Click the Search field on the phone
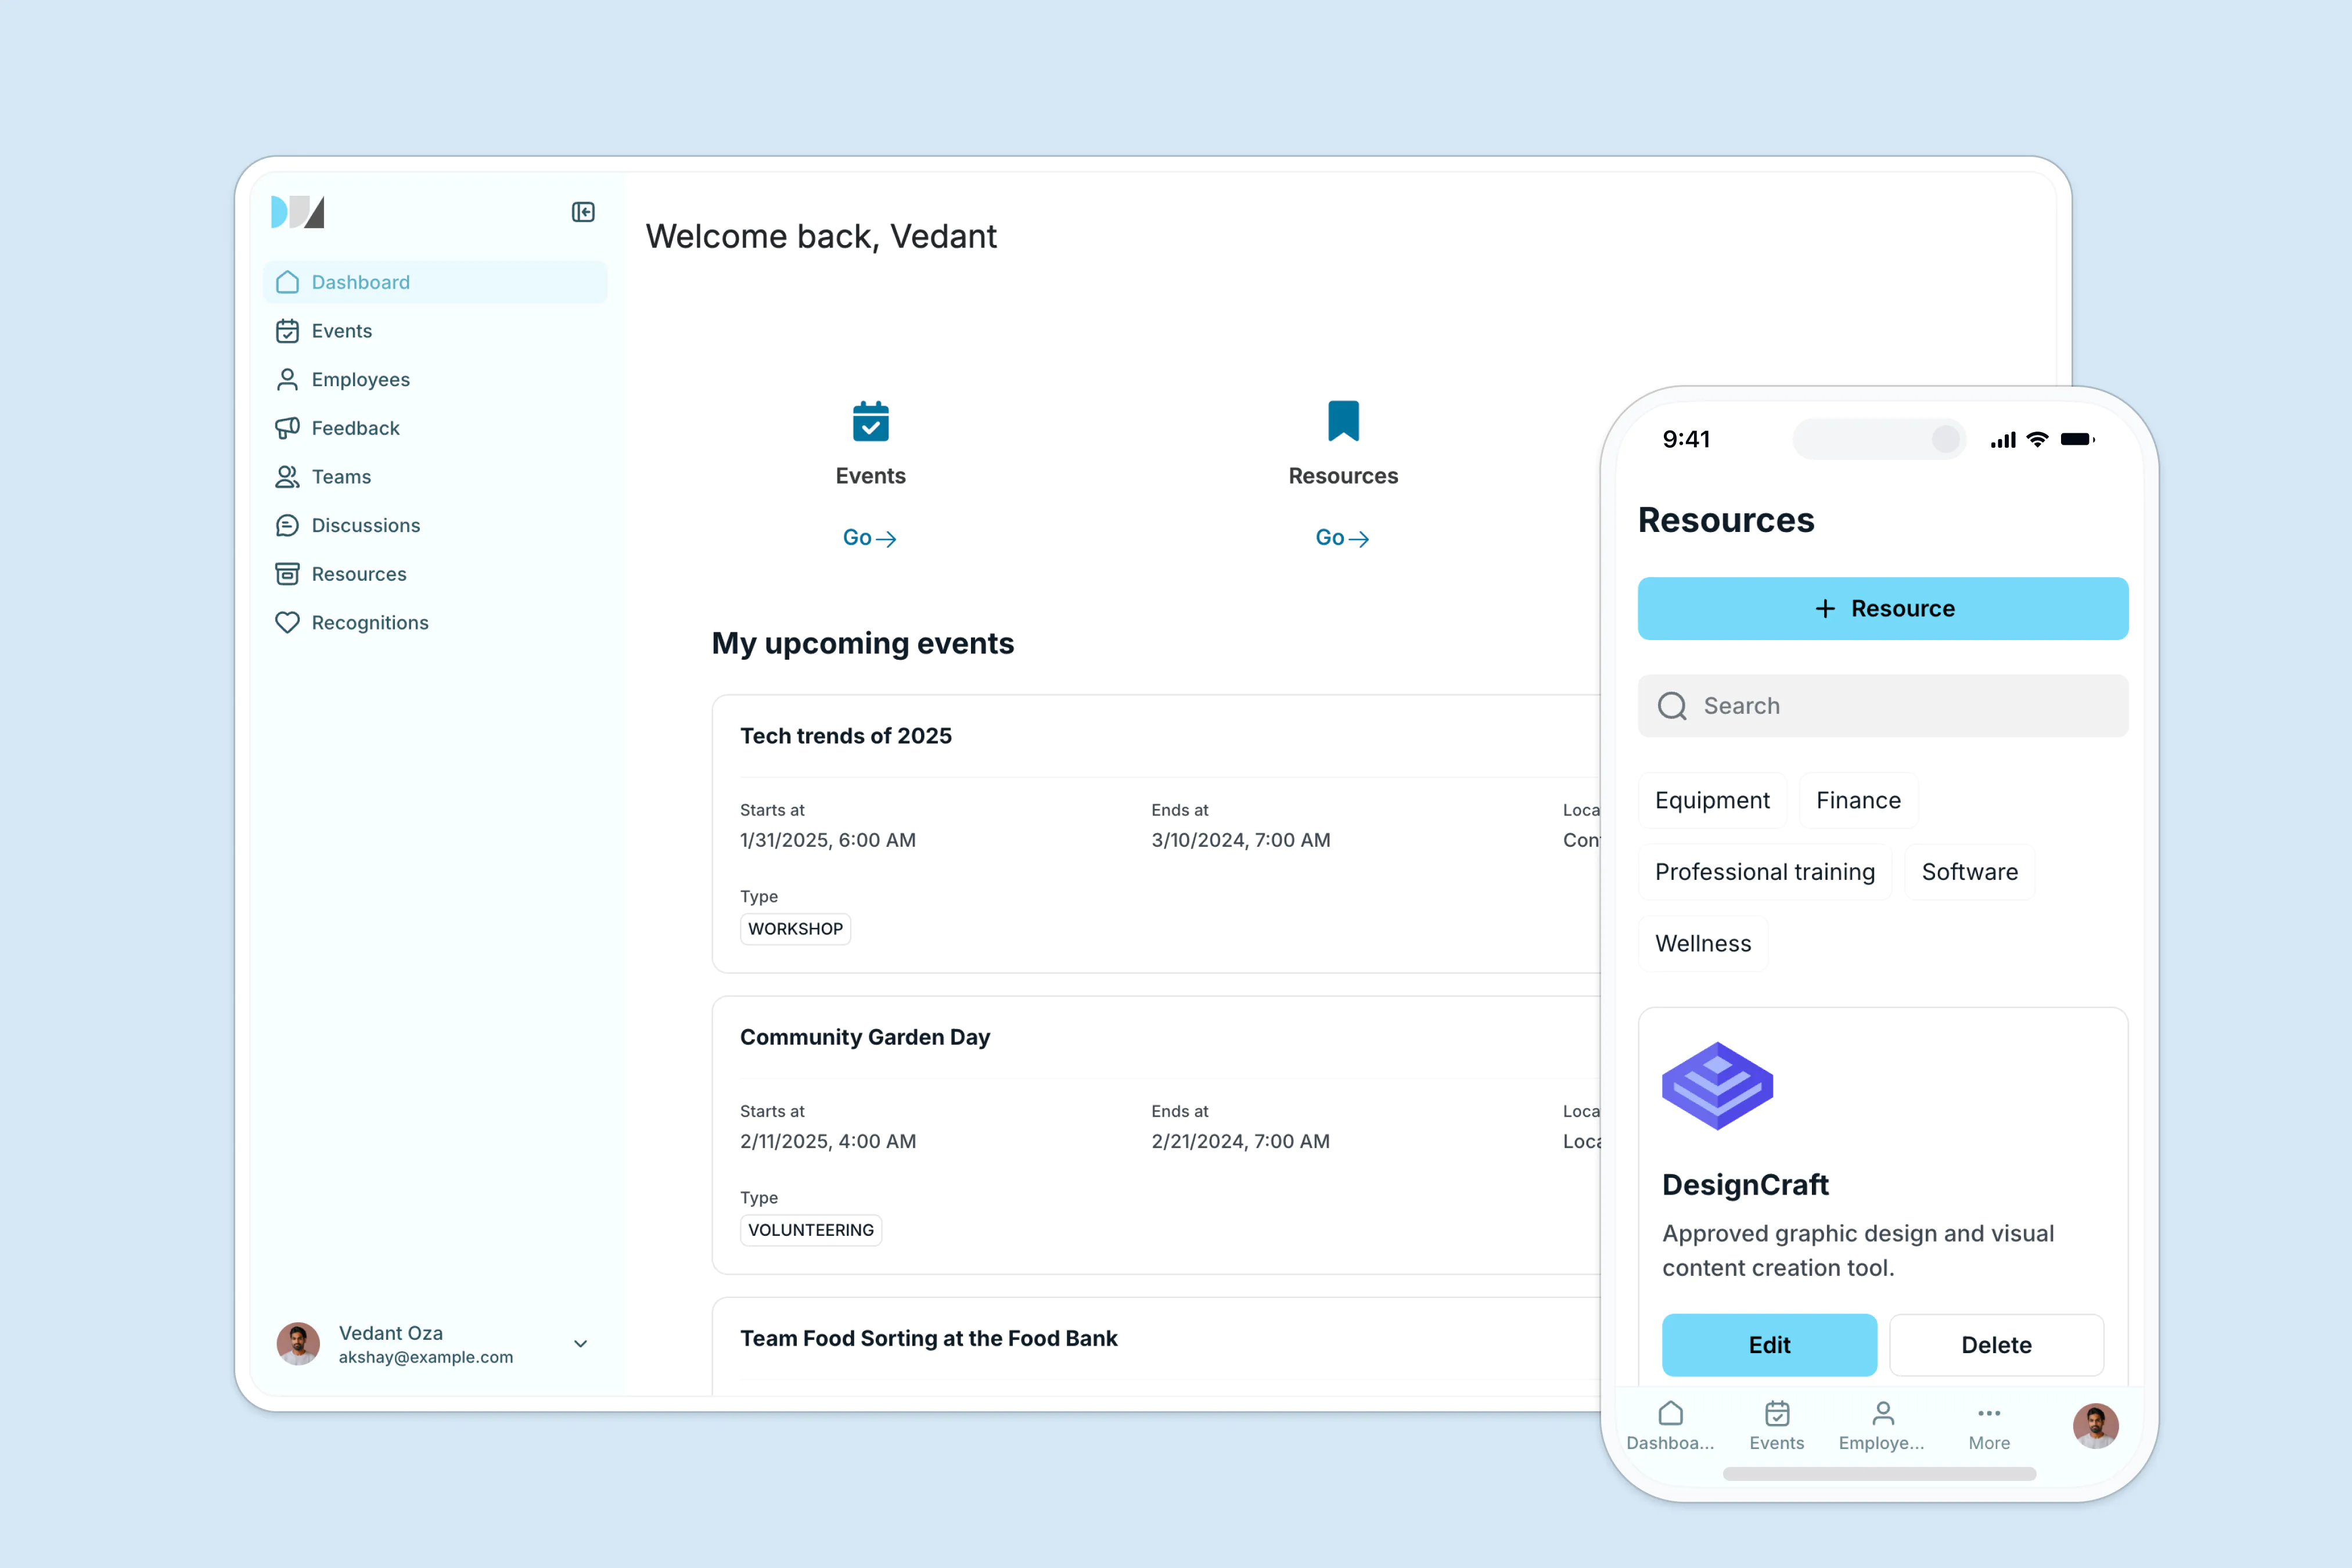 [x=1882, y=706]
